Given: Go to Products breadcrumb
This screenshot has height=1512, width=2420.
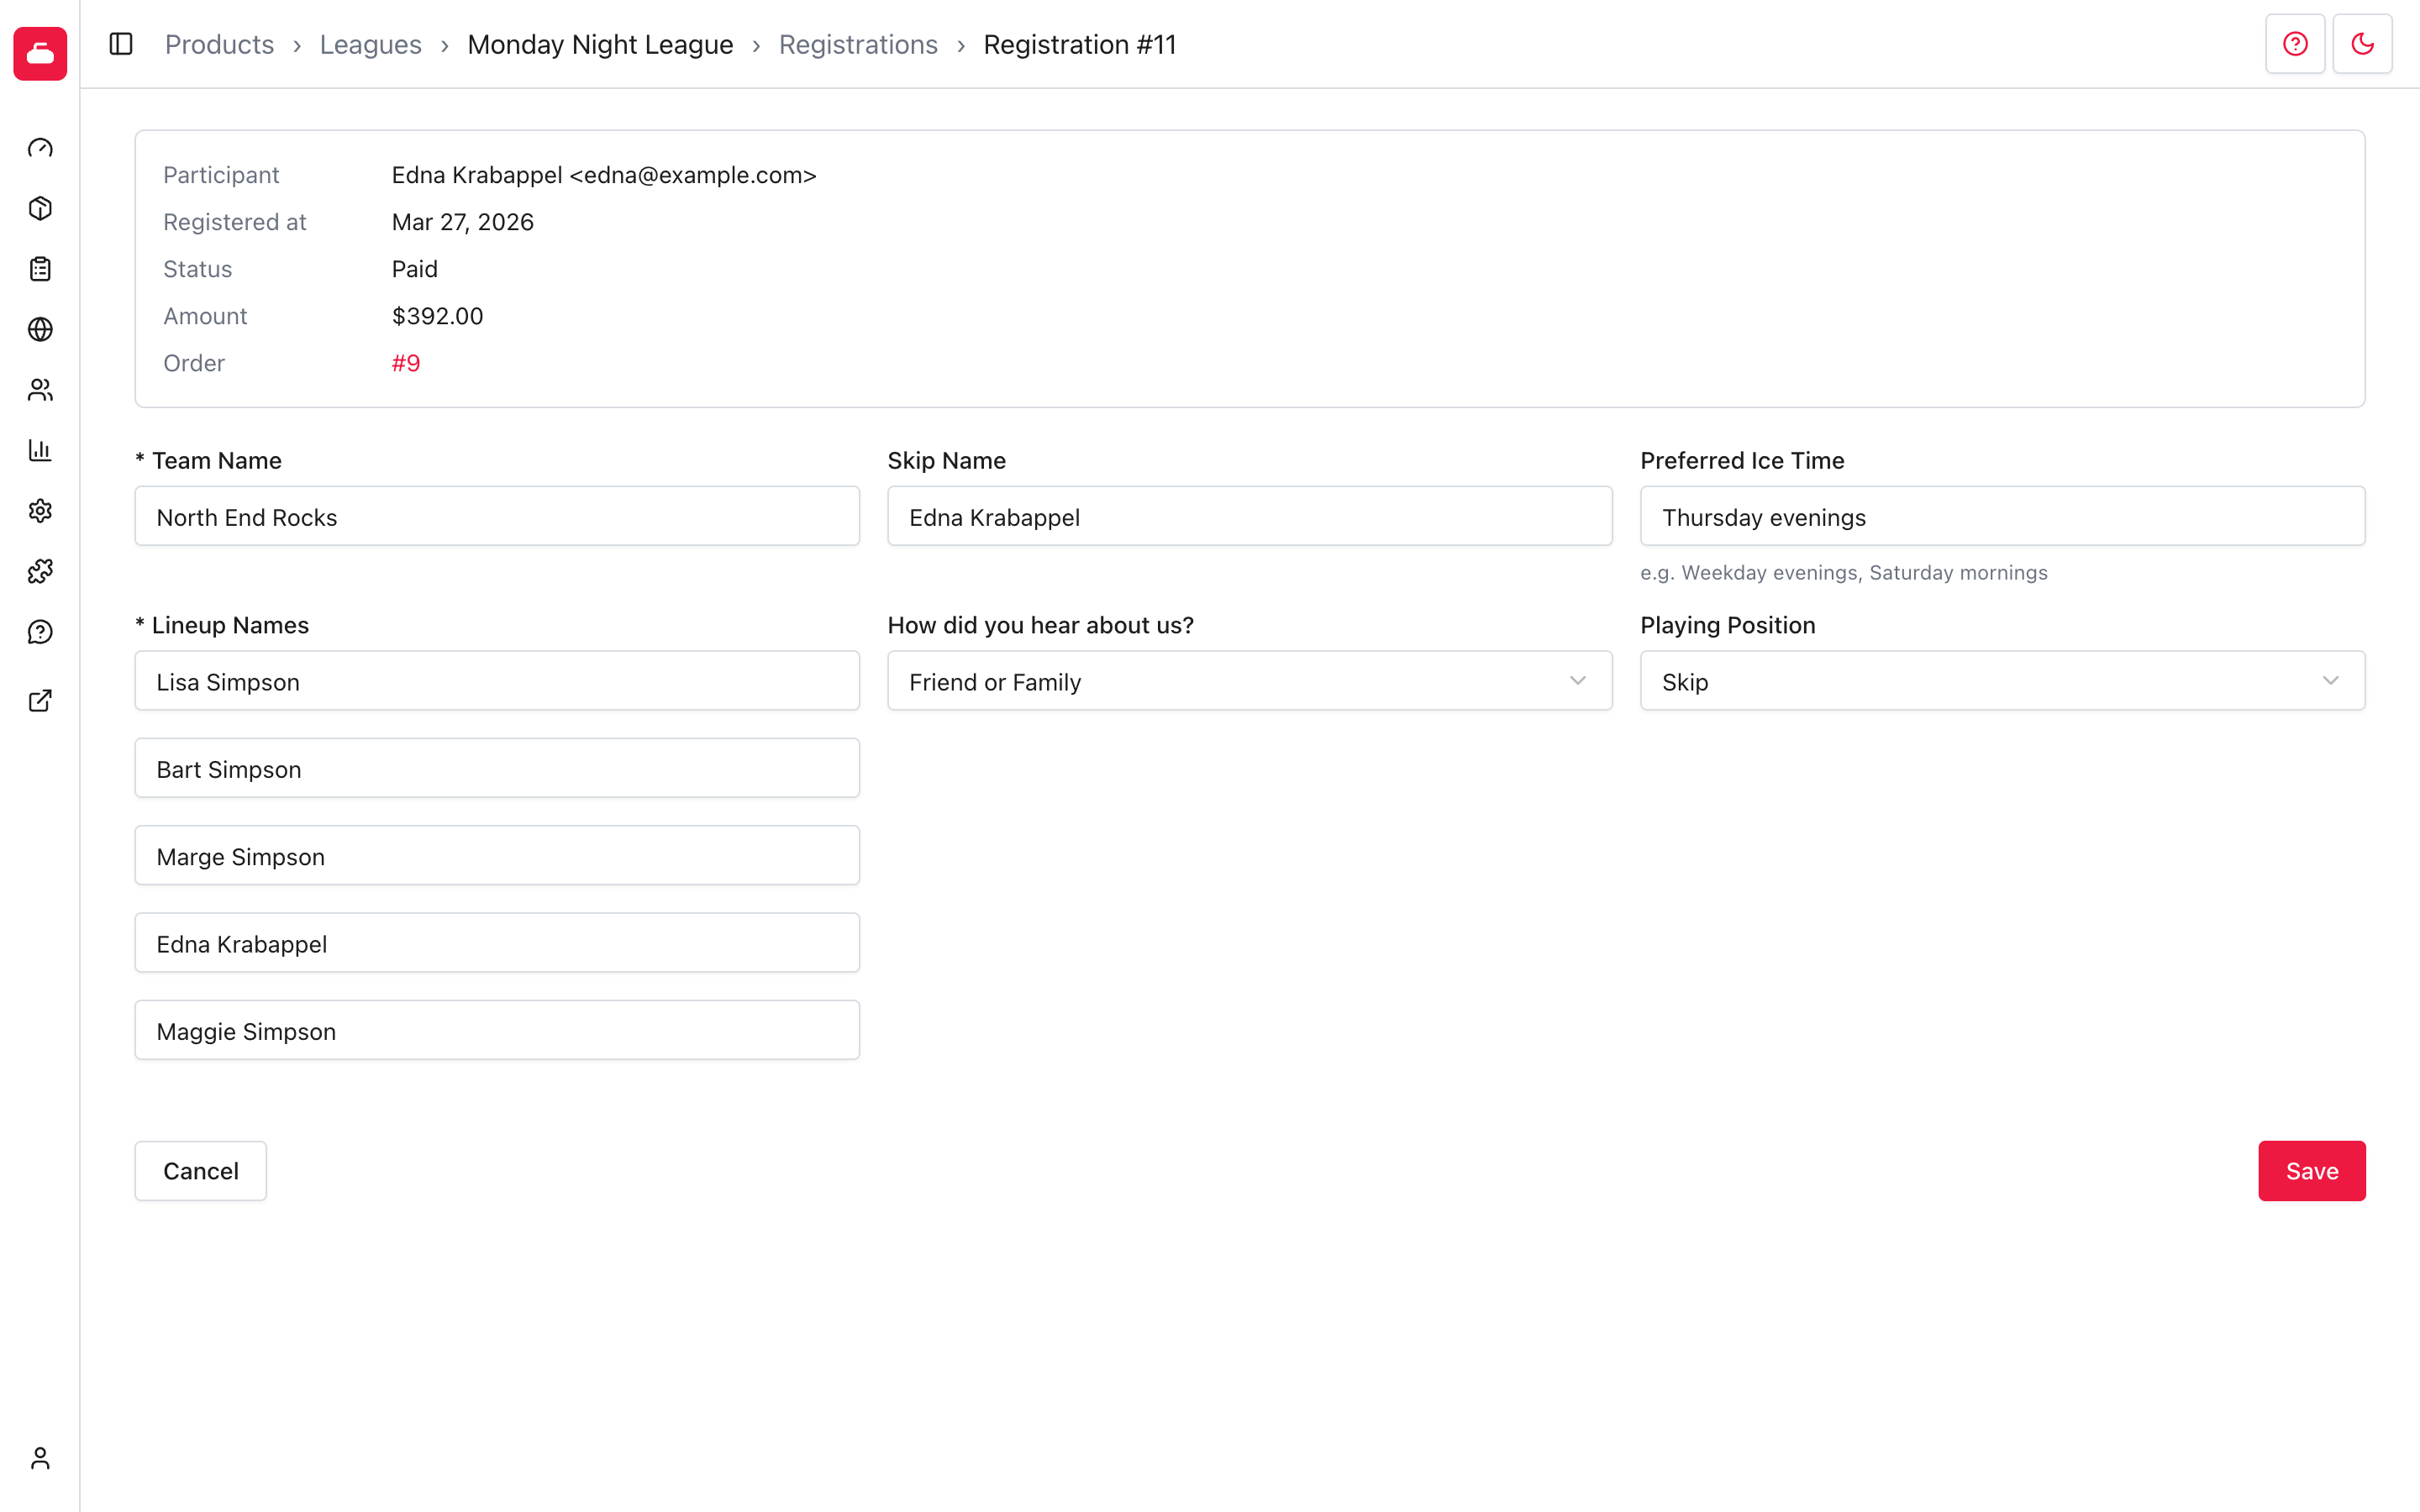Looking at the screenshot, I should click(219, 44).
